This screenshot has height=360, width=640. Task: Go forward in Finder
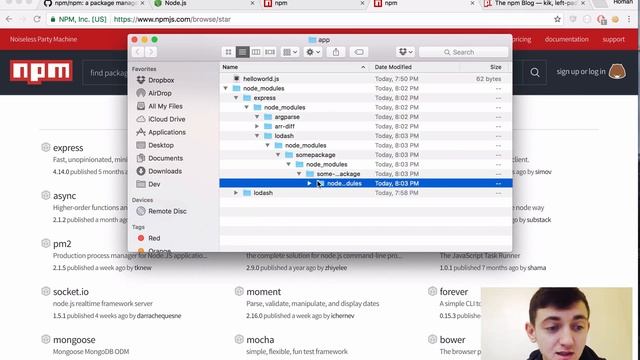[151, 52]
